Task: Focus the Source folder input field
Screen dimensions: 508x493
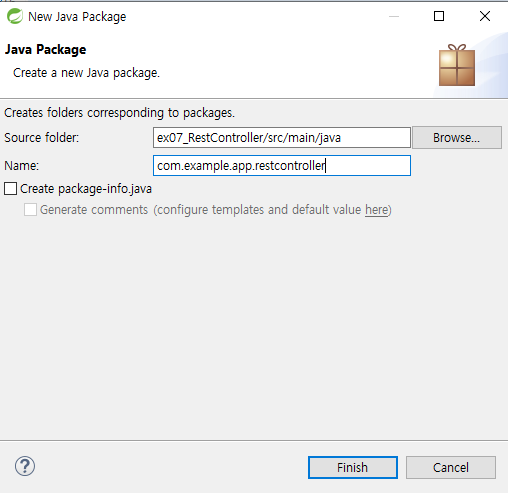Action: [x=282, y=137]
